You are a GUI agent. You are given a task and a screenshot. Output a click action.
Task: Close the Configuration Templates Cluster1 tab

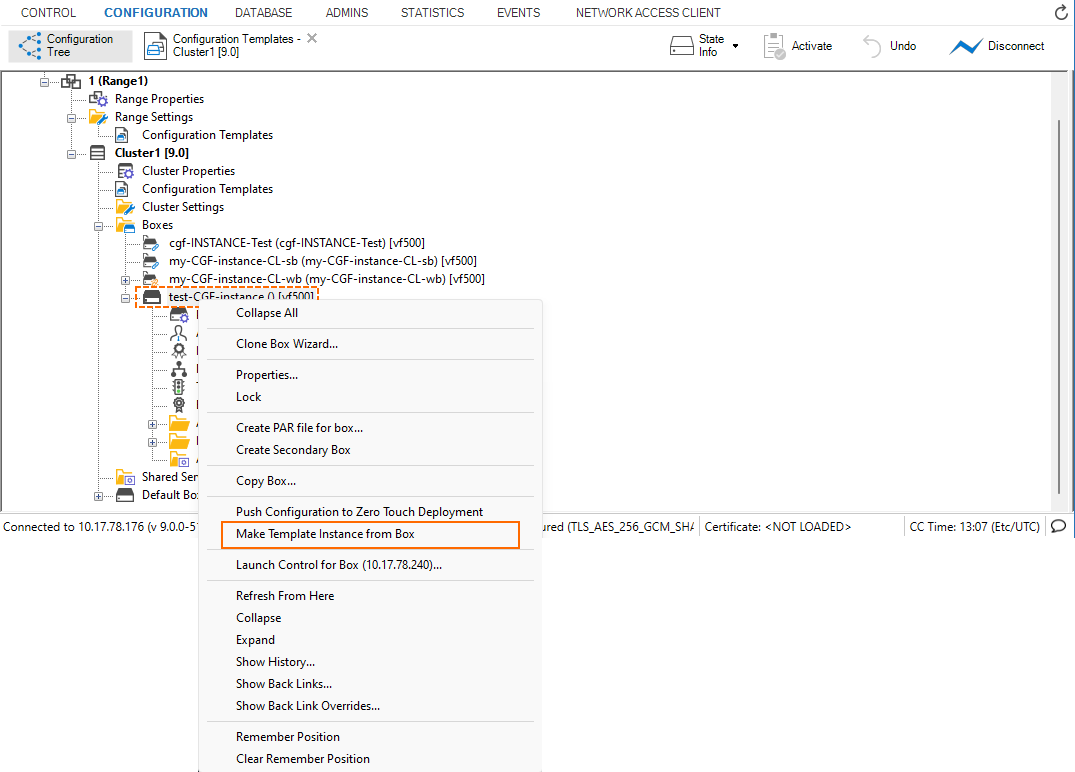point(312,38)
